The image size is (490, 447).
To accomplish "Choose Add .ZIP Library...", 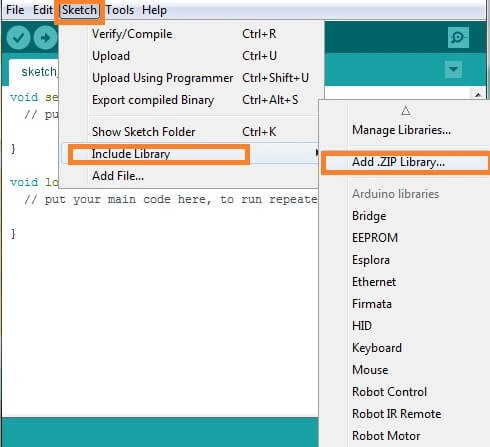I will (x=406, y=162).
